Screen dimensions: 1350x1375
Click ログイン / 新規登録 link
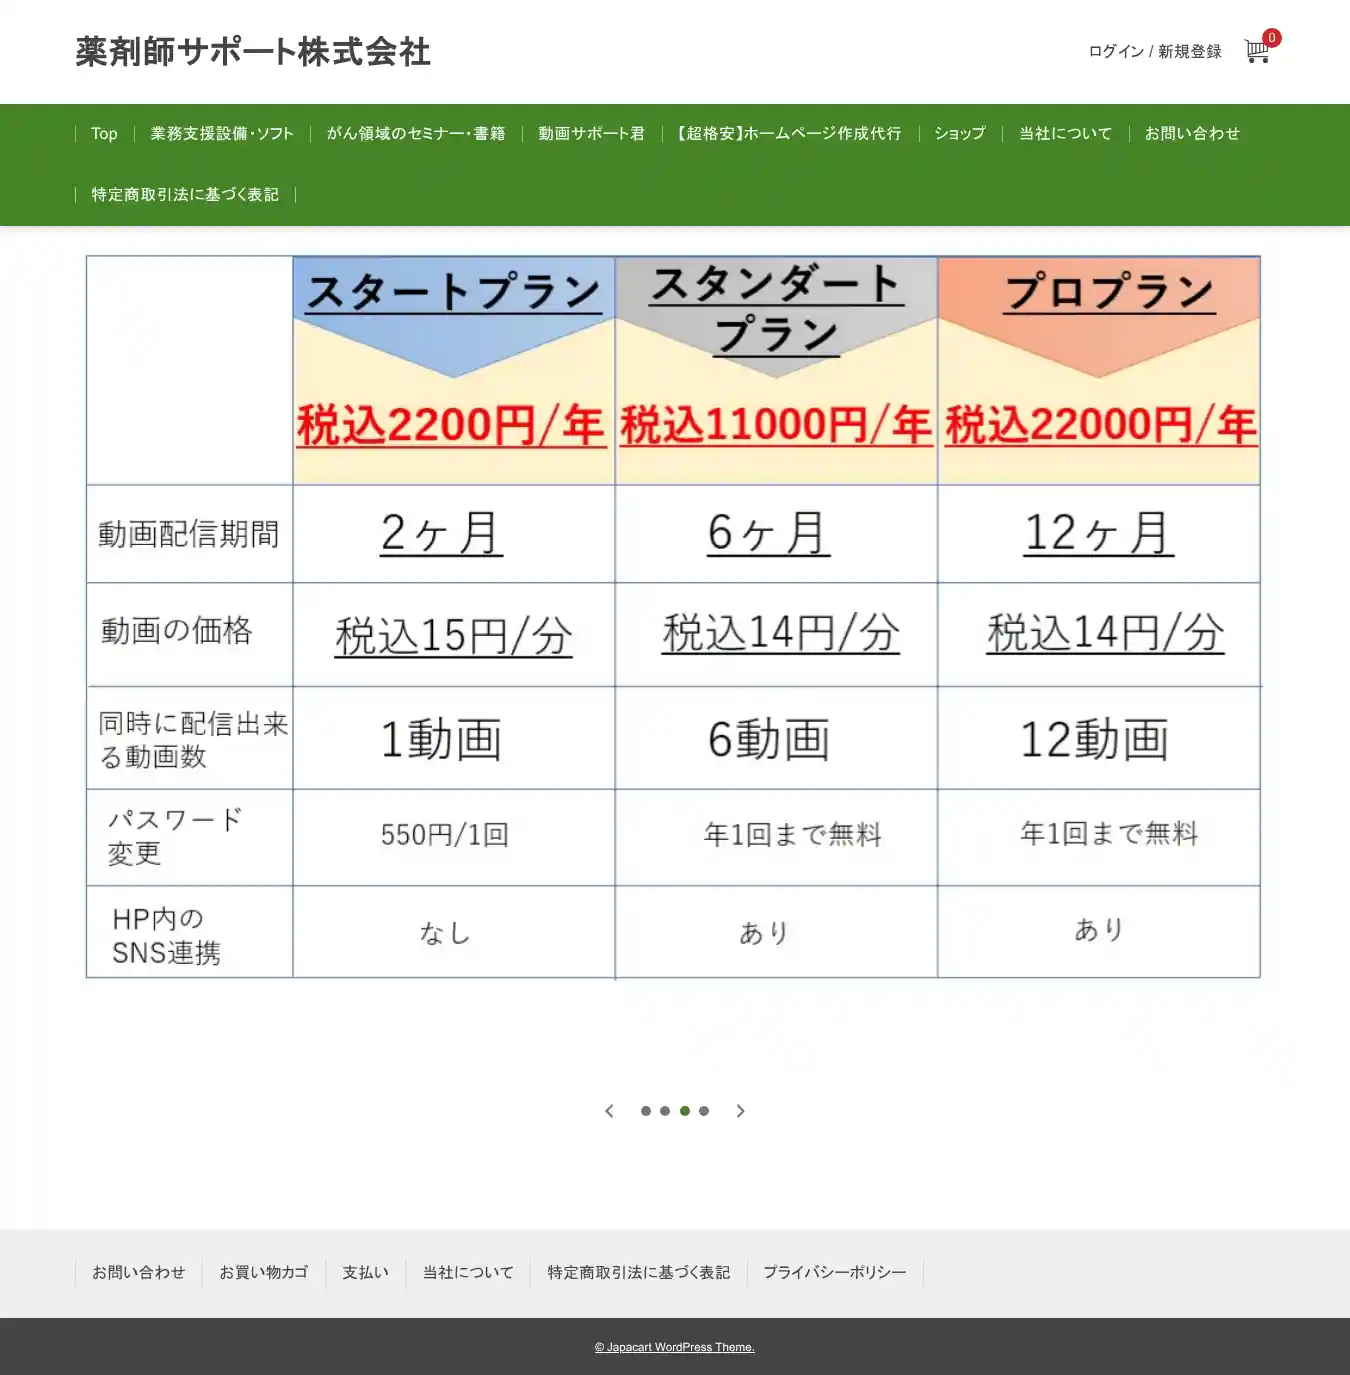click(1155, 52)
